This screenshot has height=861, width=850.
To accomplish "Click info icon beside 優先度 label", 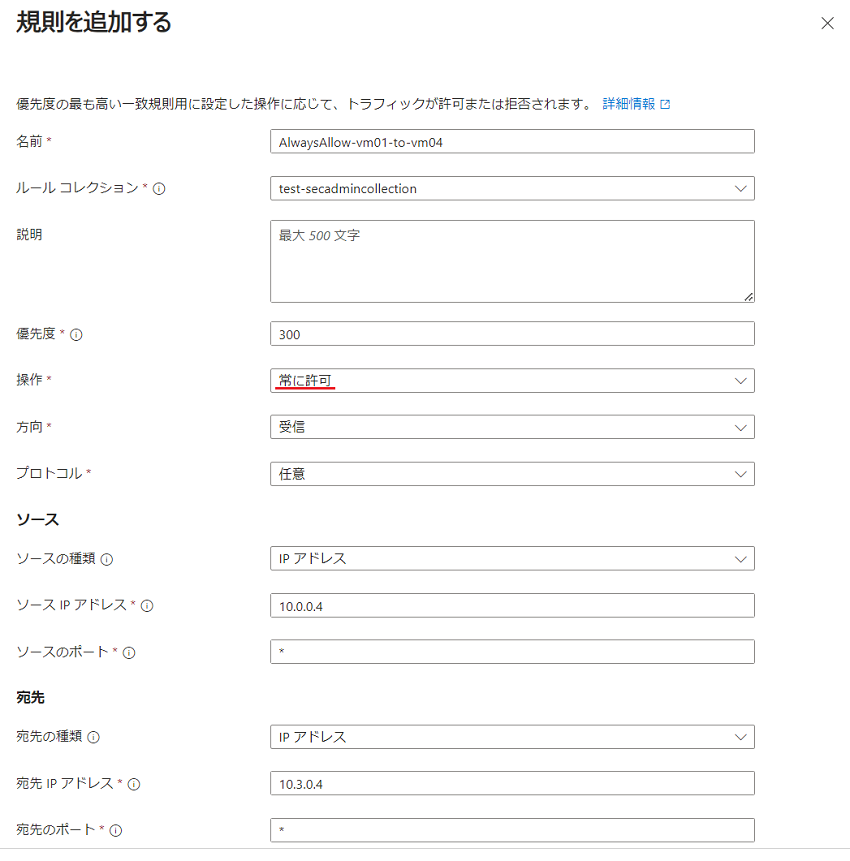I will 76,334.
